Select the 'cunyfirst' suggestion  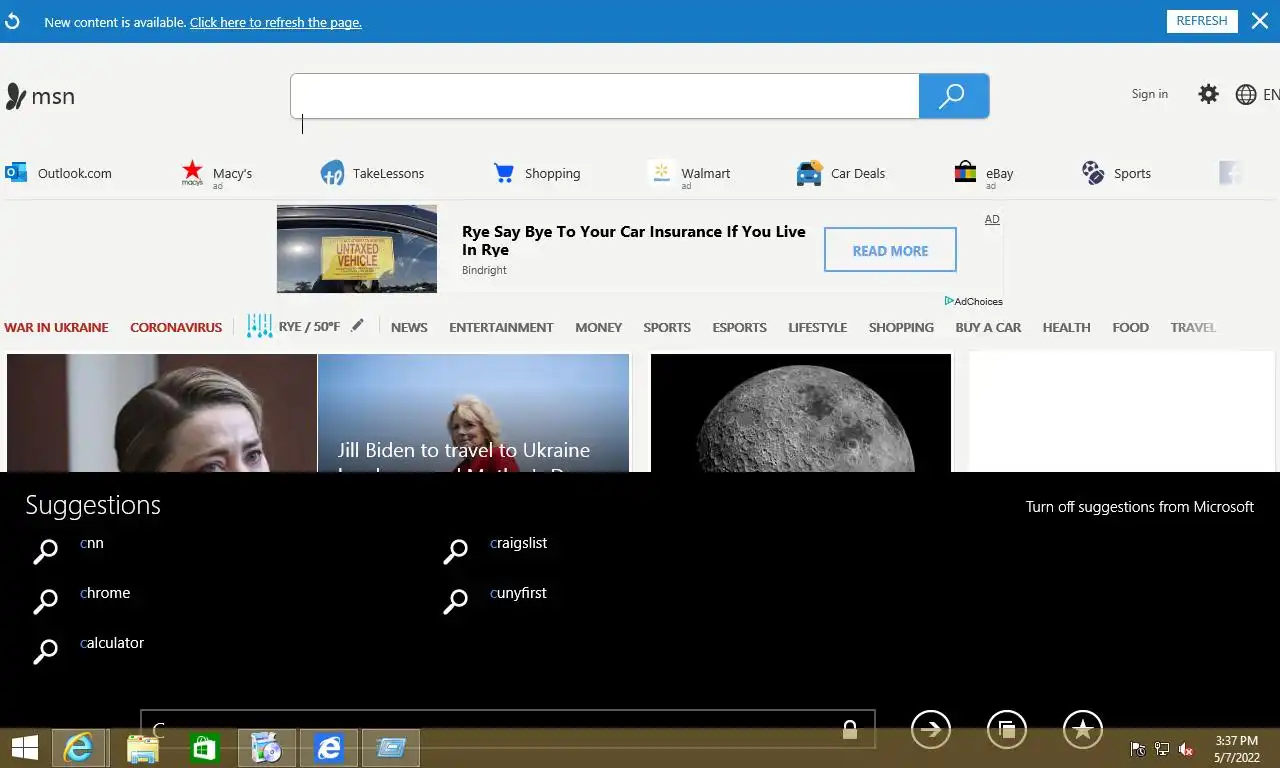coord(518,593)
